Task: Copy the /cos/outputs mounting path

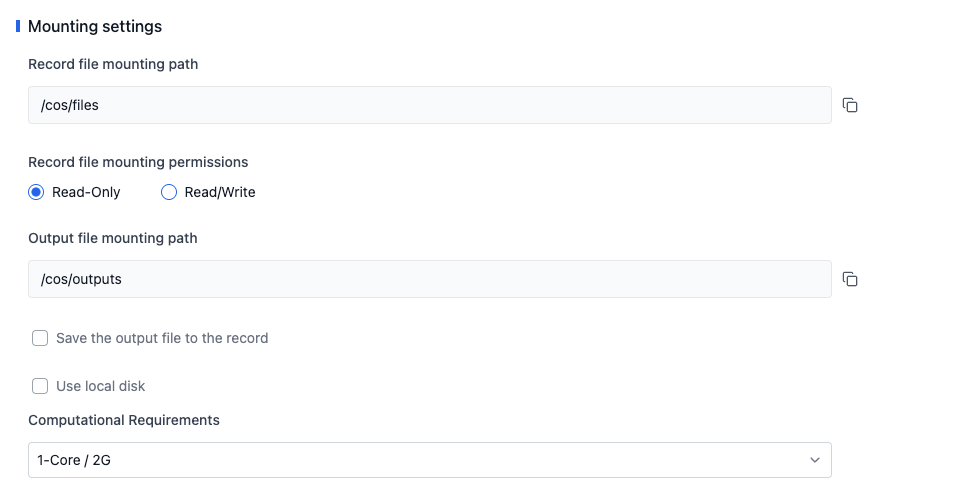Action: pyautogui.click(x=850, y=279)
